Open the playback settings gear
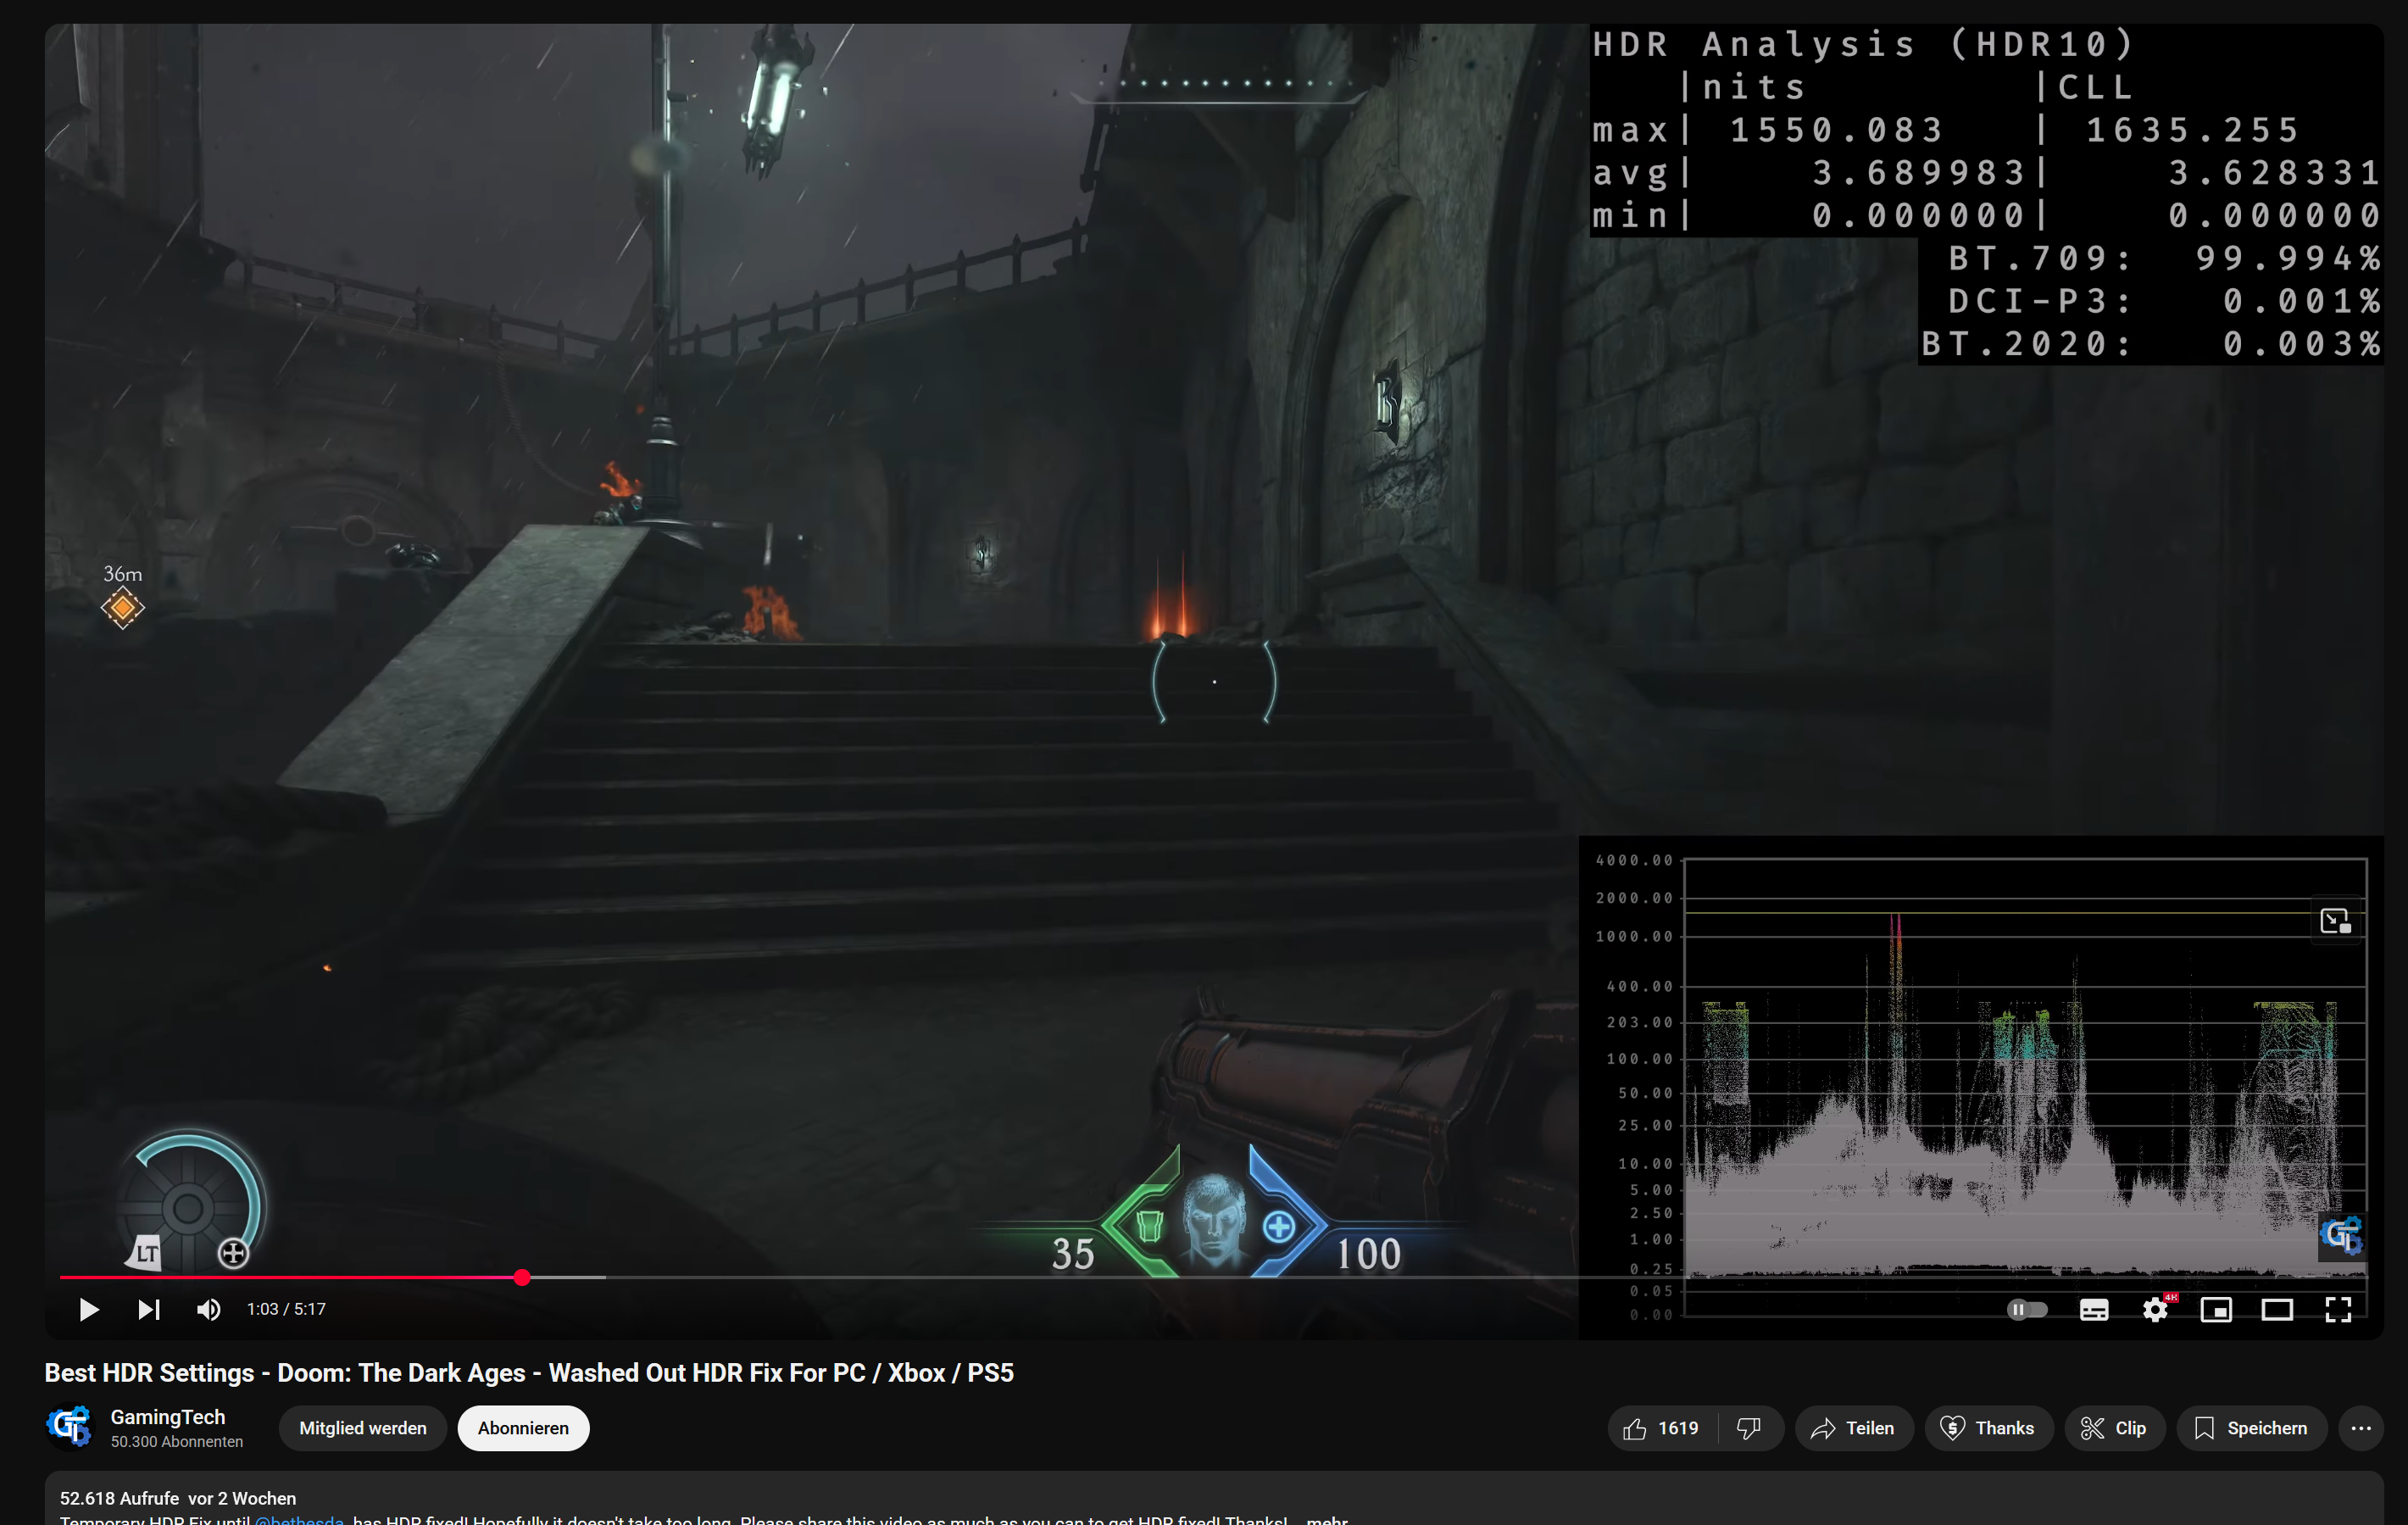This screenshot has height=1525, width=2408. (x=2155, y=1309)
